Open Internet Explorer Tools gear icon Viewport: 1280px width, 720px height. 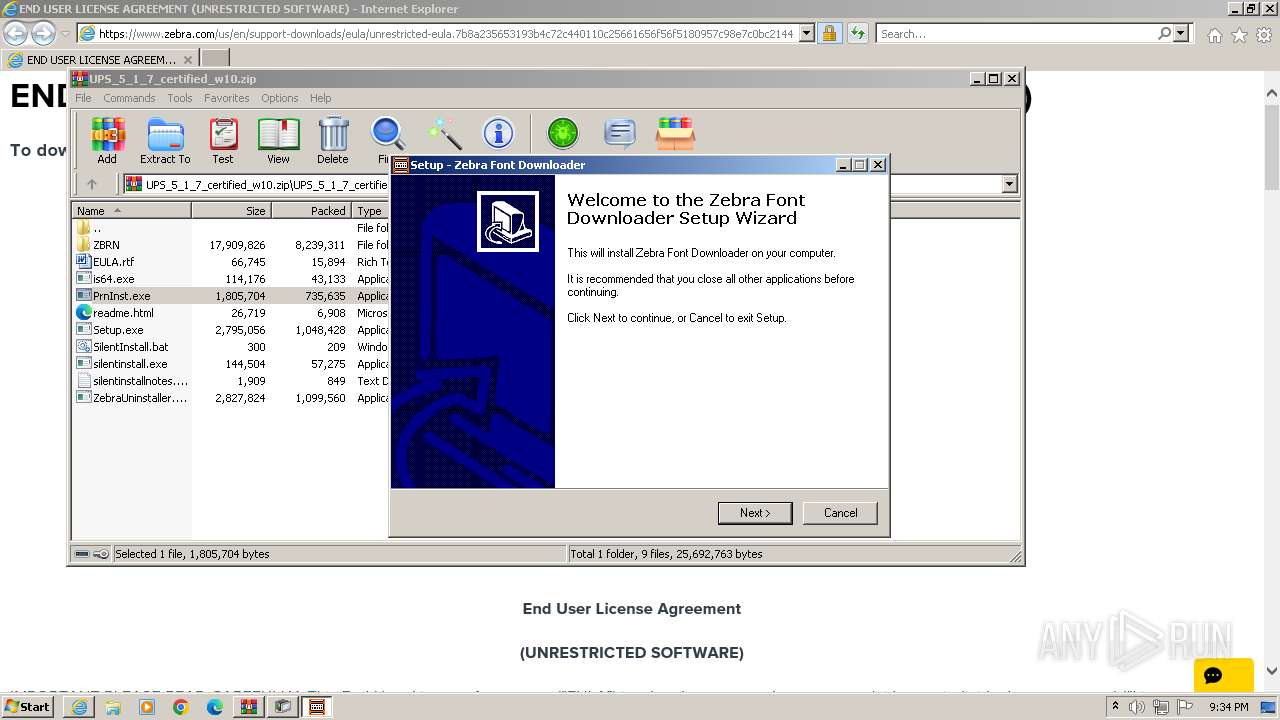point(1264,35)
